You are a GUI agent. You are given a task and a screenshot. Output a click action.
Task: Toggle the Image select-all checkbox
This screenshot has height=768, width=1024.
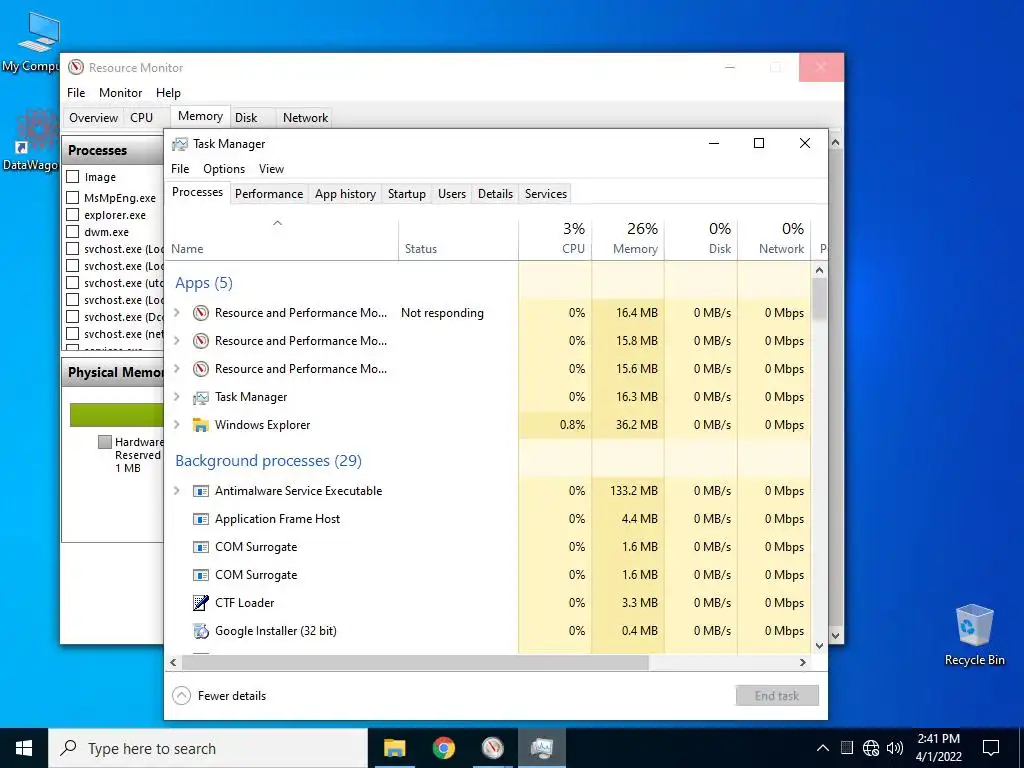(73, 176)
